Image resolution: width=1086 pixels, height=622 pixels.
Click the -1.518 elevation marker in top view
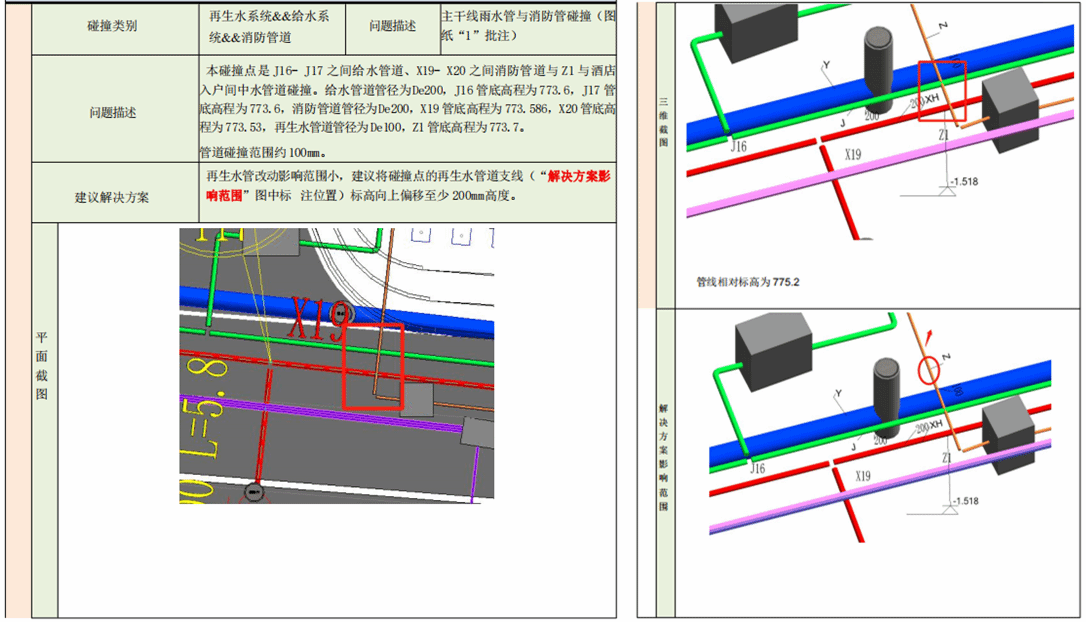pyautogui.click(x=965, y=182)
